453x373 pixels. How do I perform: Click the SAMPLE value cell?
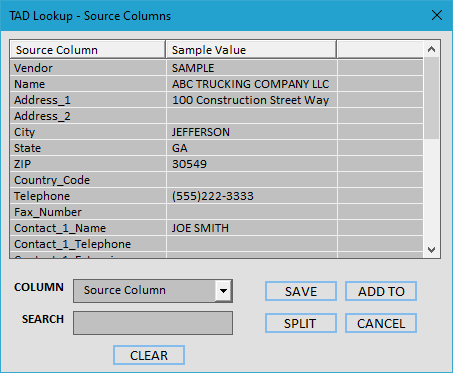[252, 68]
